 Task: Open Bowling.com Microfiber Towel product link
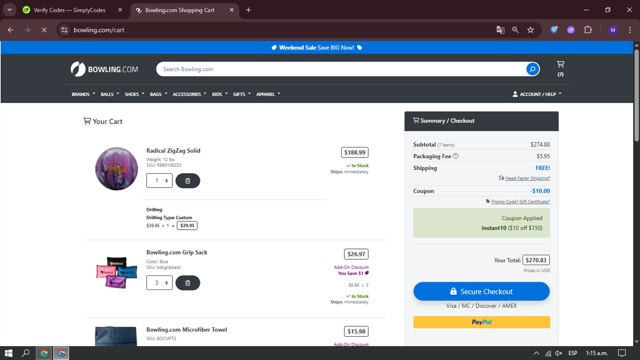(x=187, y=329)
